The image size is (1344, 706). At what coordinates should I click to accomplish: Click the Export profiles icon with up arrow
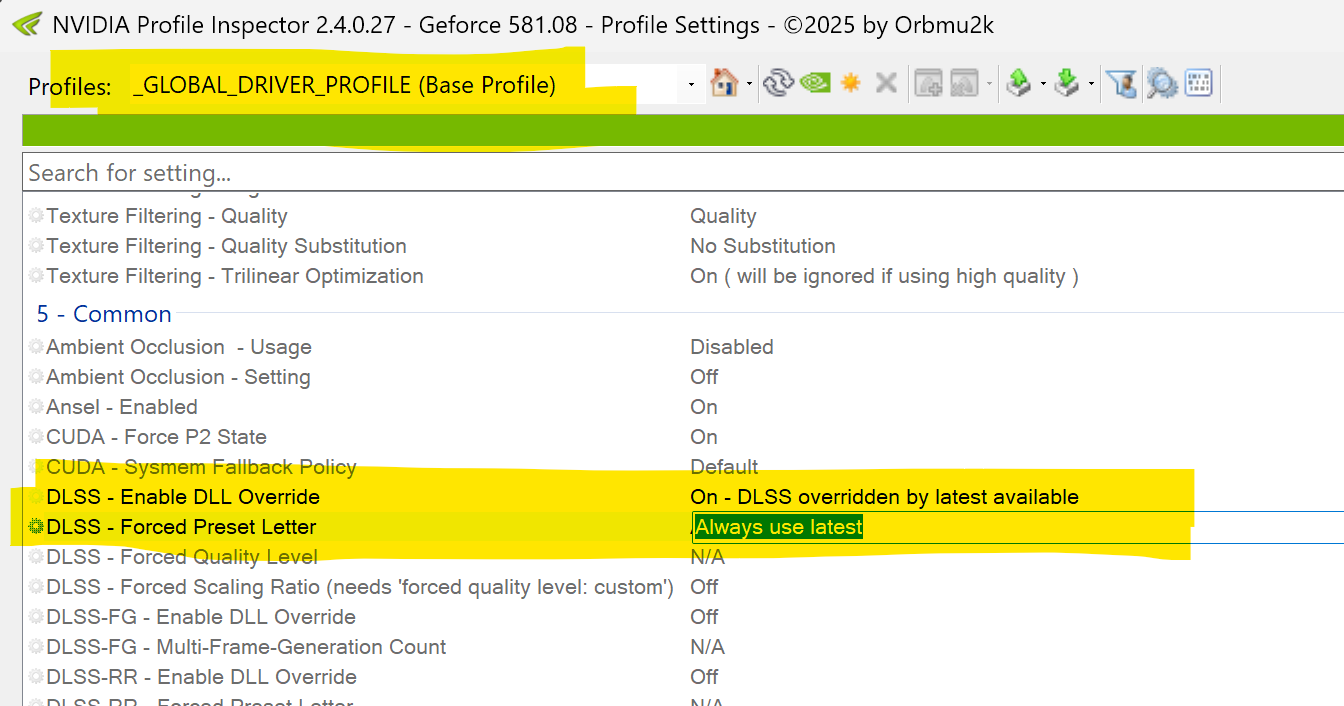pyautogui.click(x=1018, y=84)
